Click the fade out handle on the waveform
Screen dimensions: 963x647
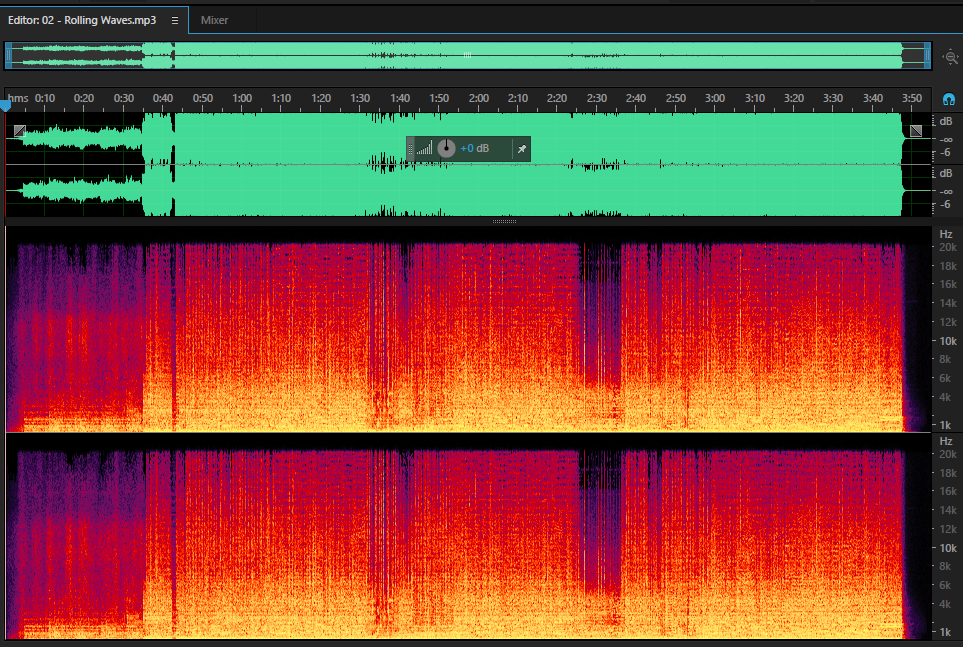(916, 130)
